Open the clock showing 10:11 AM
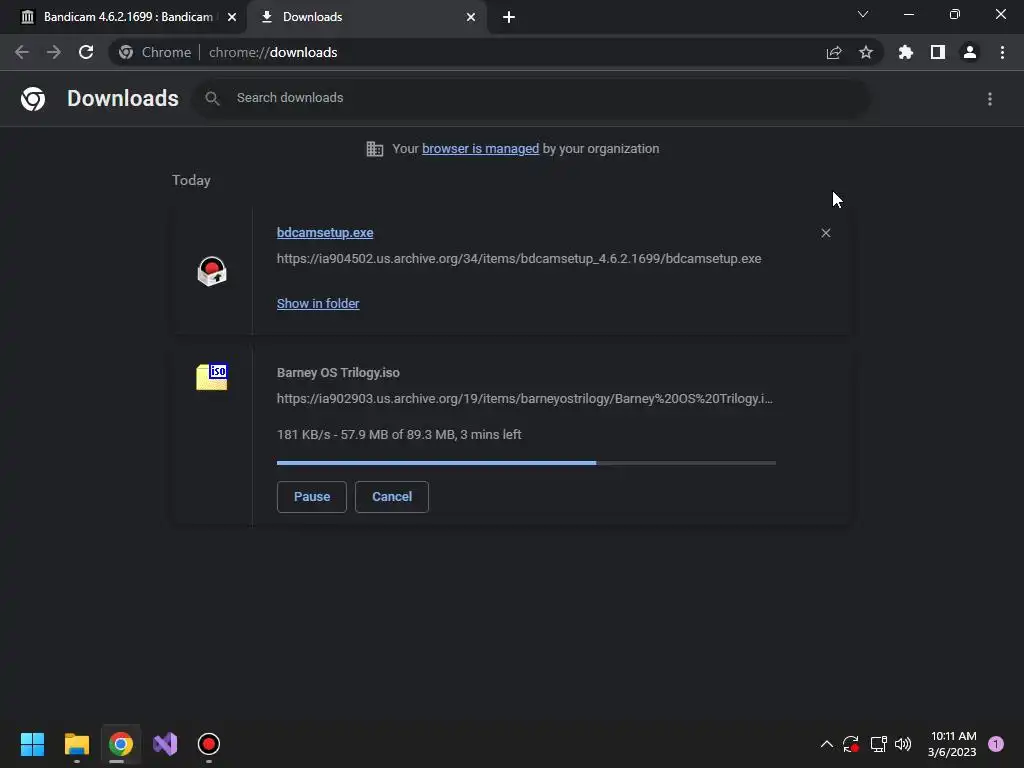Image resolution: width=1024 pixels, height=768 pixels. coord(952,744)
